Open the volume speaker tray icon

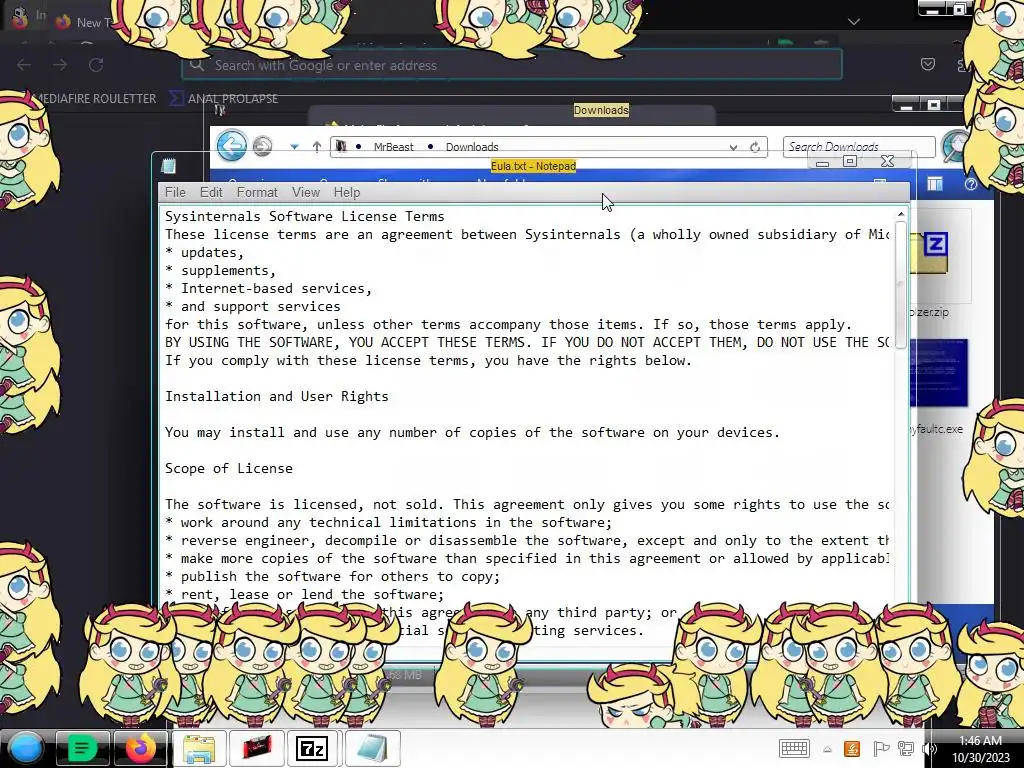[929, 748]
